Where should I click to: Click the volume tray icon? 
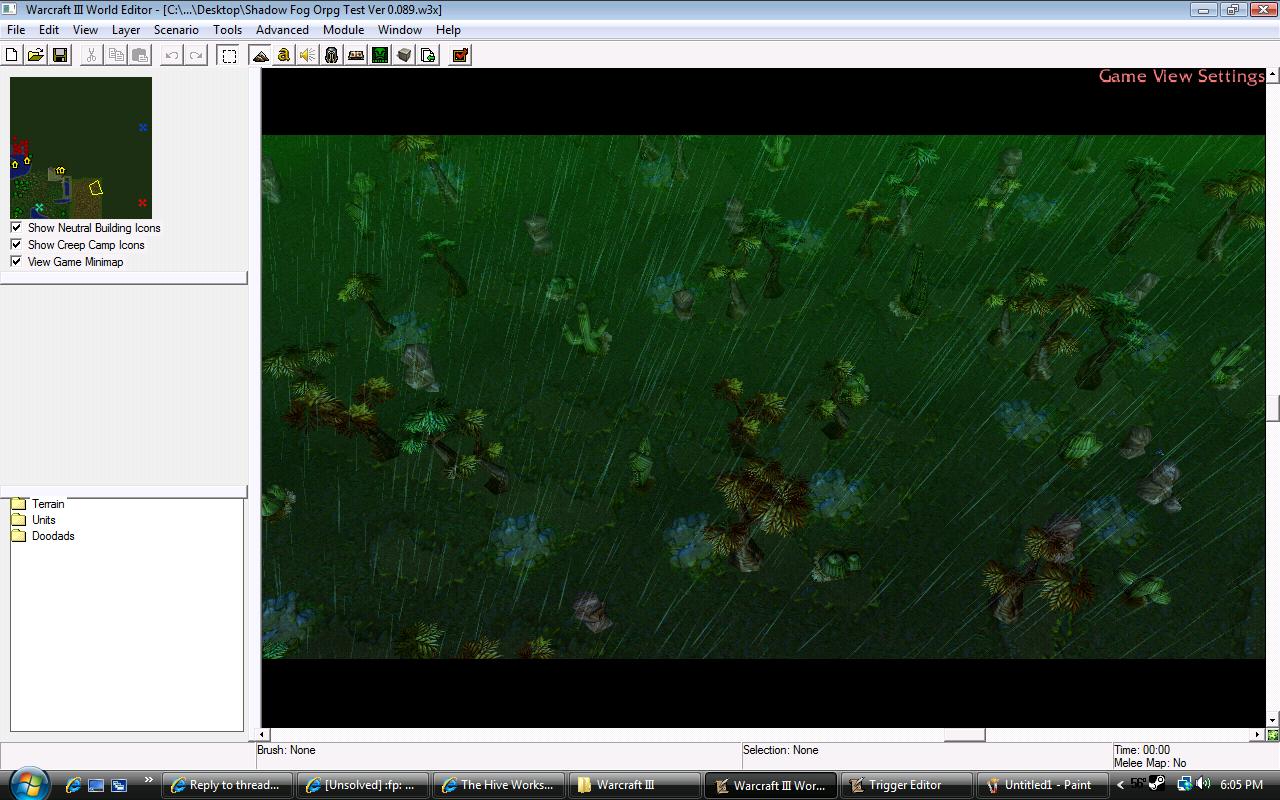point(1203,784)
